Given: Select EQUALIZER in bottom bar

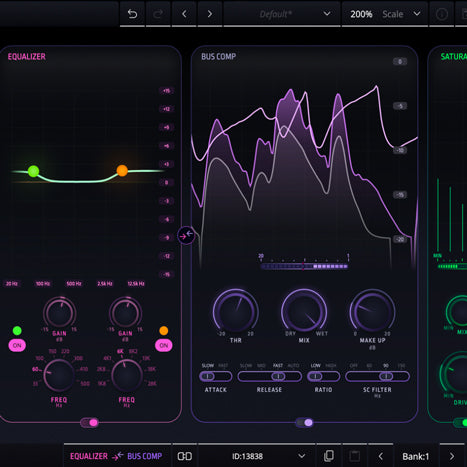Looking at the screenshot, I should [x=89, y=456].
